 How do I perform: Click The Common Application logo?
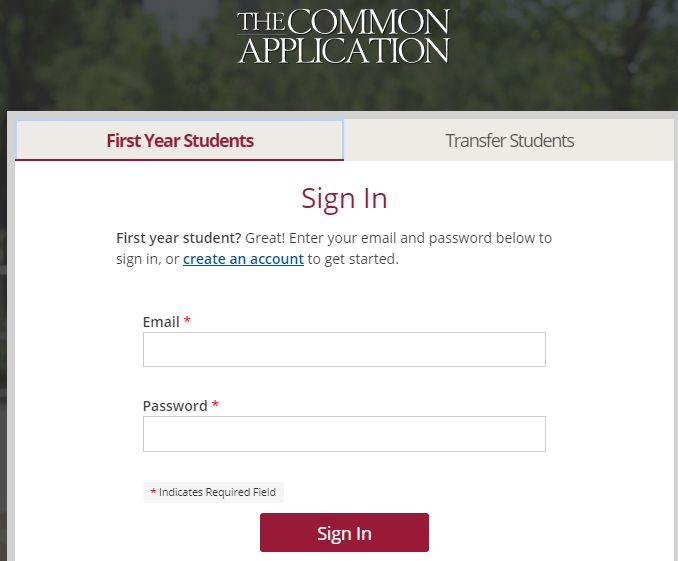(x=343, y=36)
